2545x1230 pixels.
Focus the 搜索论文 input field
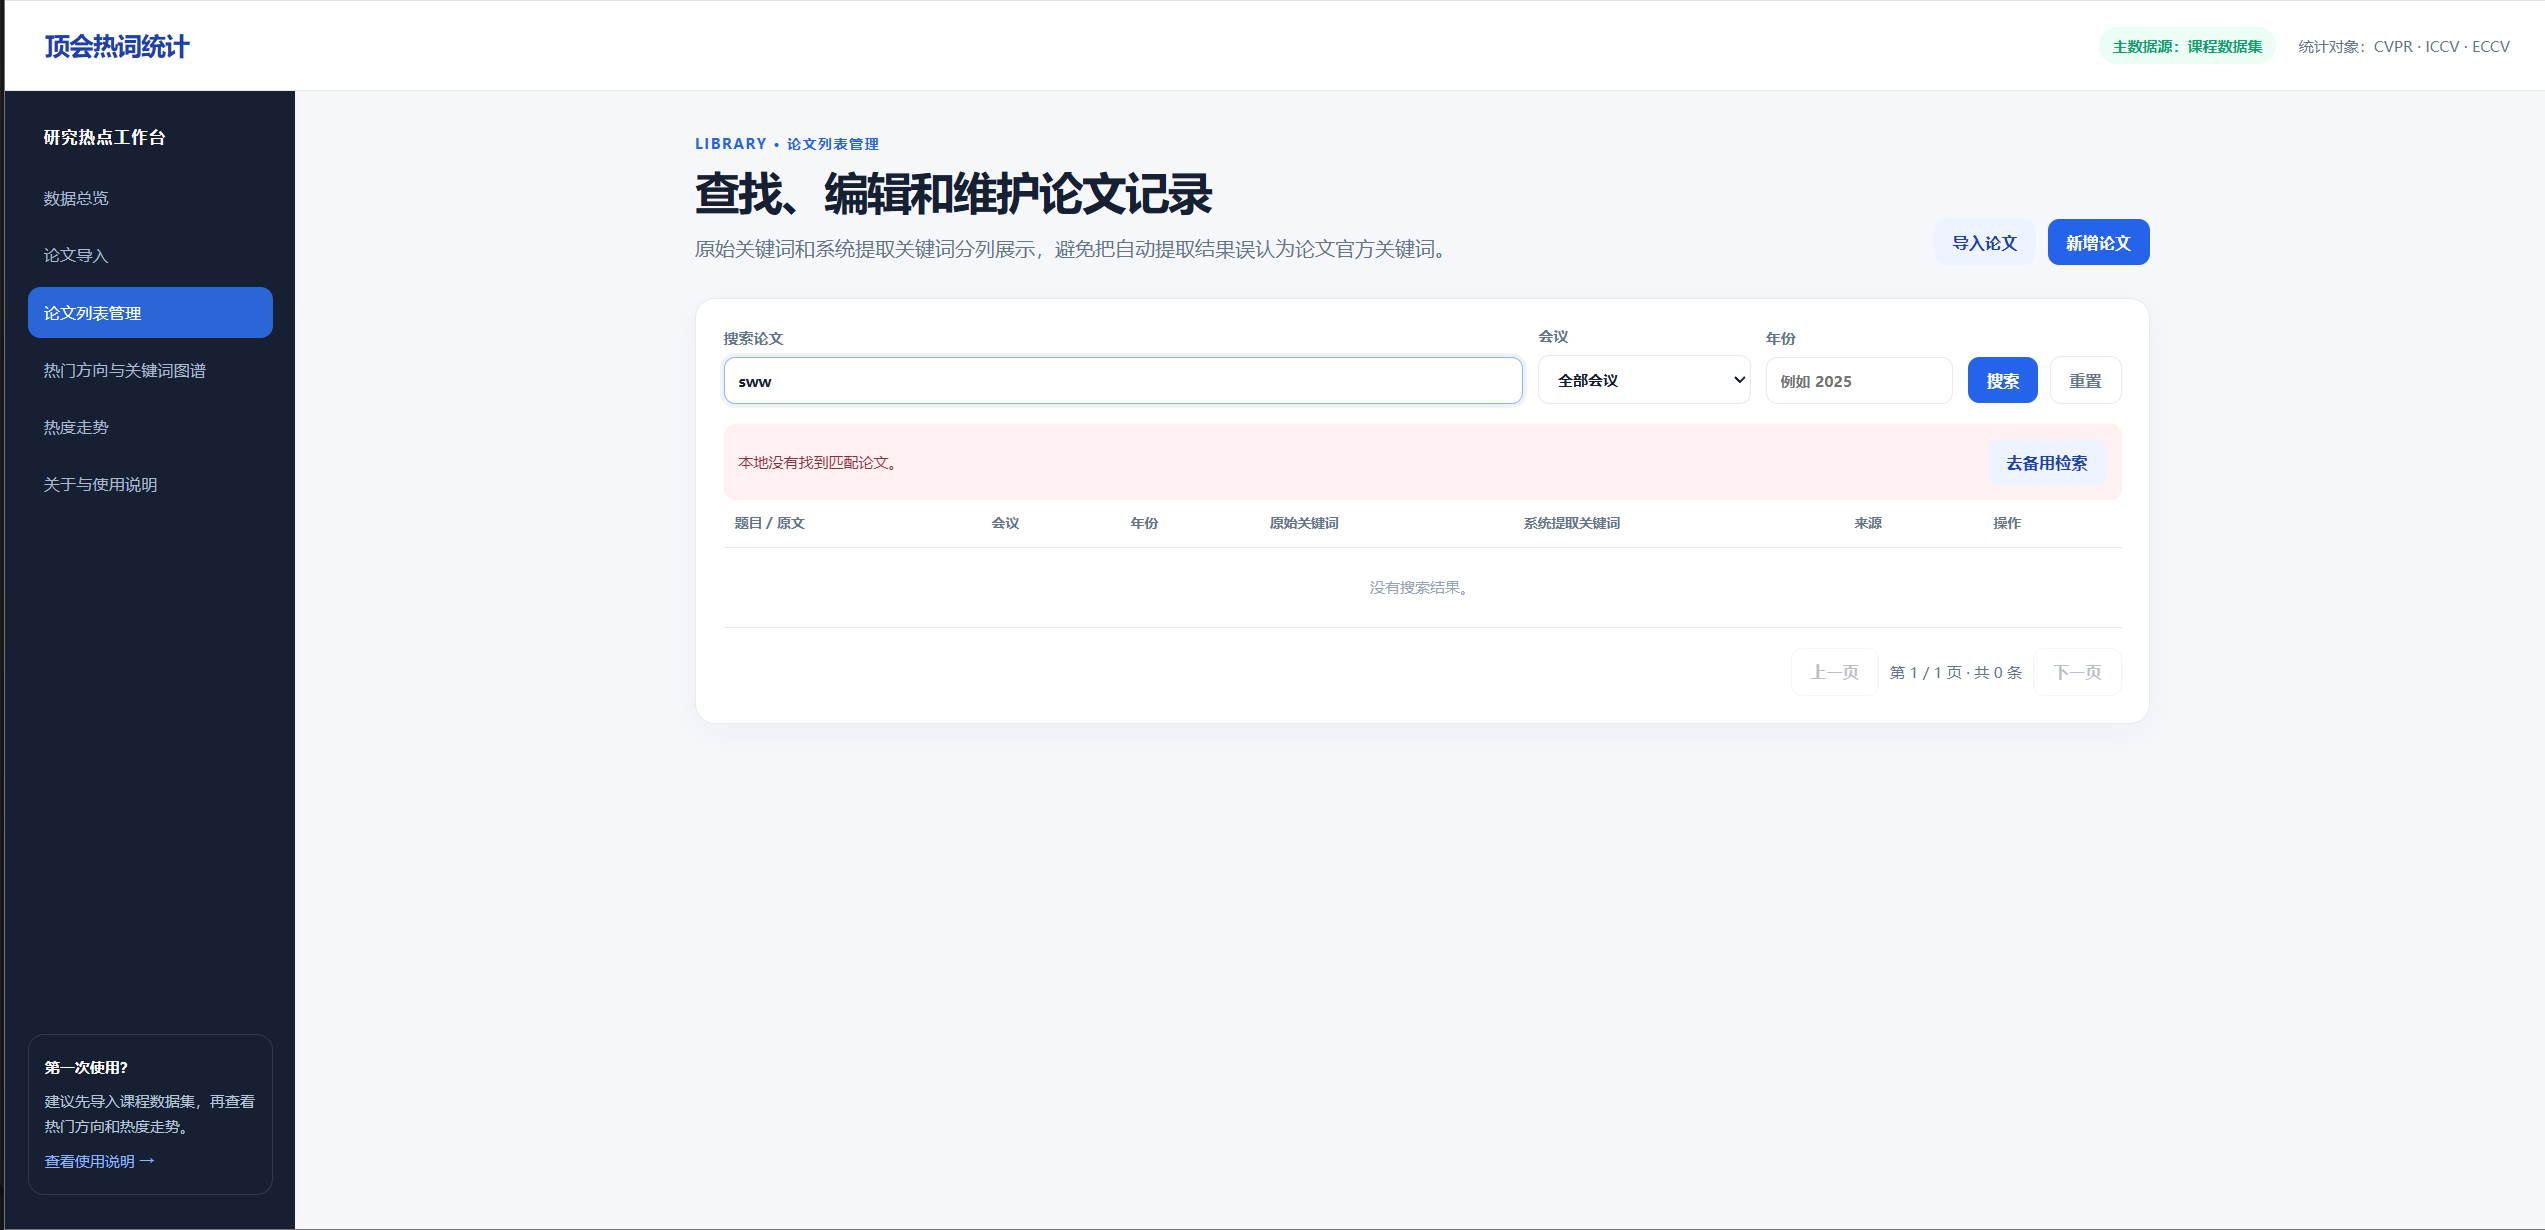tap(1122, 381)
